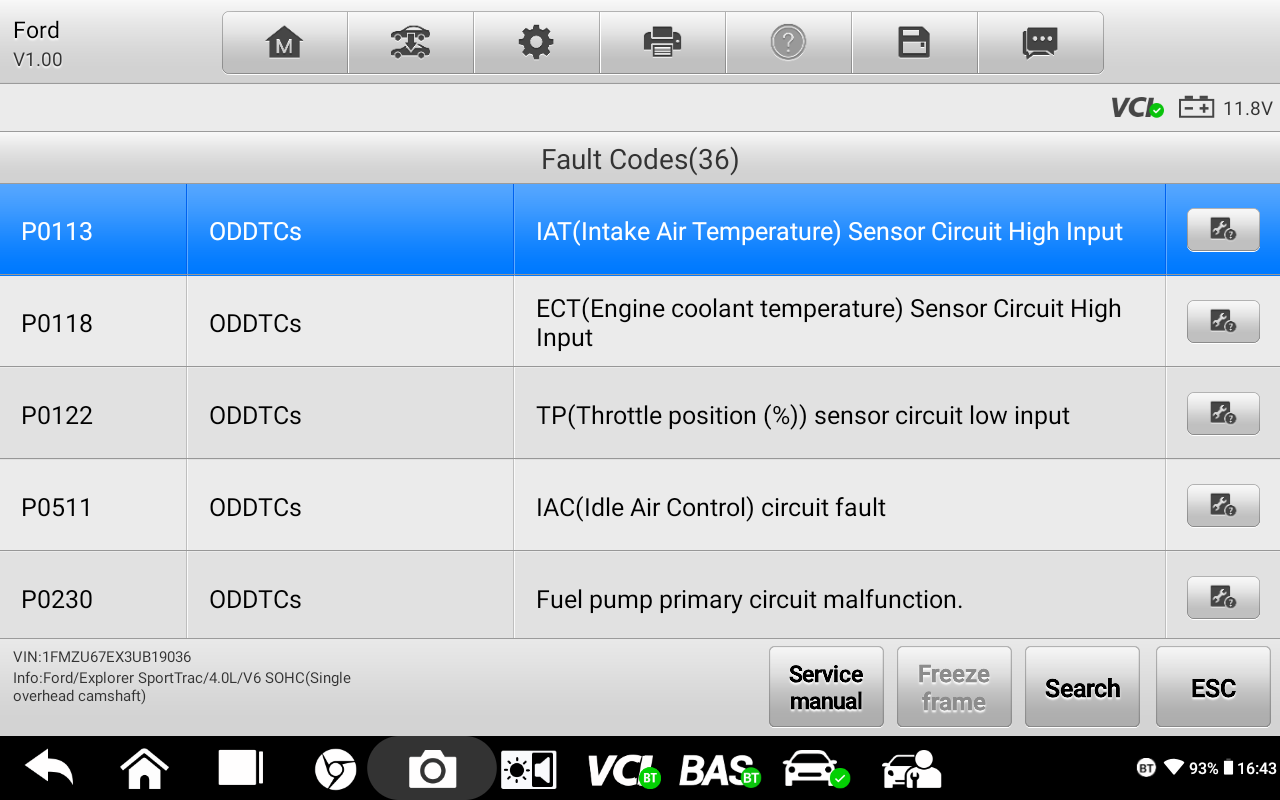Go to the Ford main menu home icon
This screenshot has height=800, width=1280.
[x=285, y=43]
